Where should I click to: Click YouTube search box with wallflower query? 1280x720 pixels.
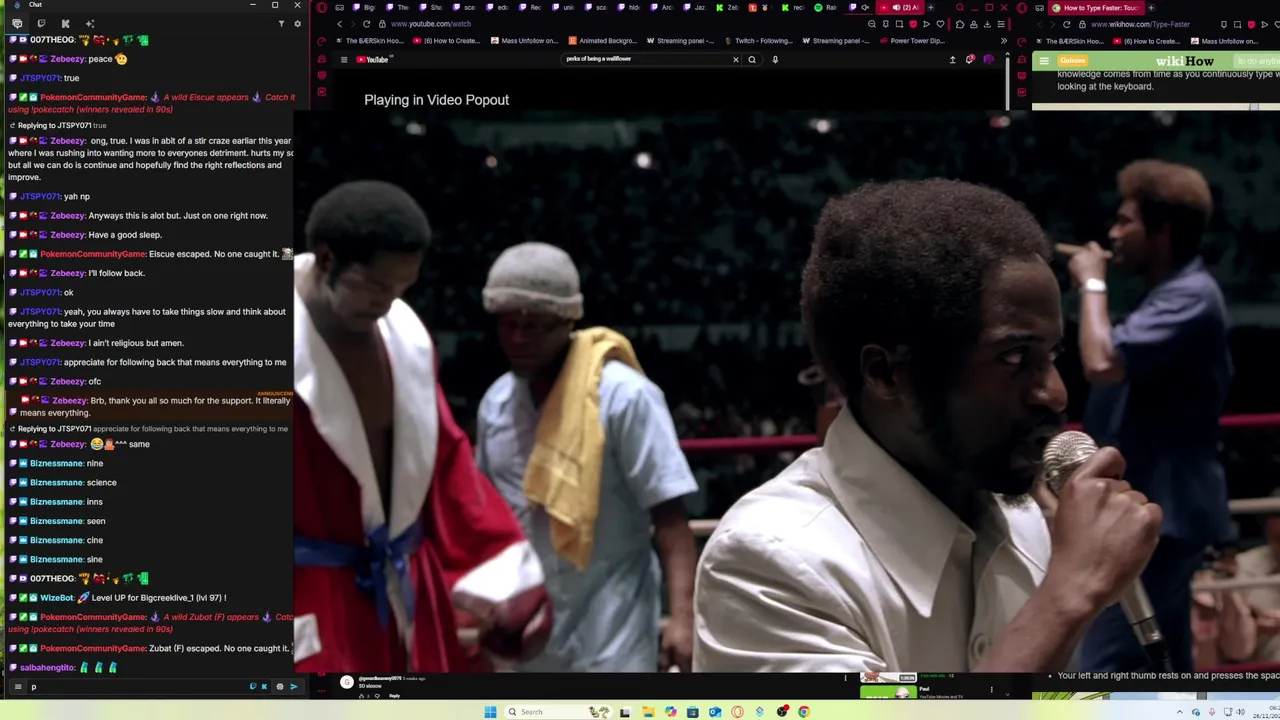(645, 59)
